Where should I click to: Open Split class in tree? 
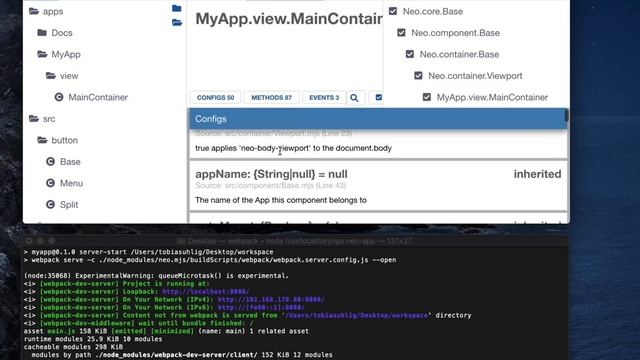click(69, 204)
